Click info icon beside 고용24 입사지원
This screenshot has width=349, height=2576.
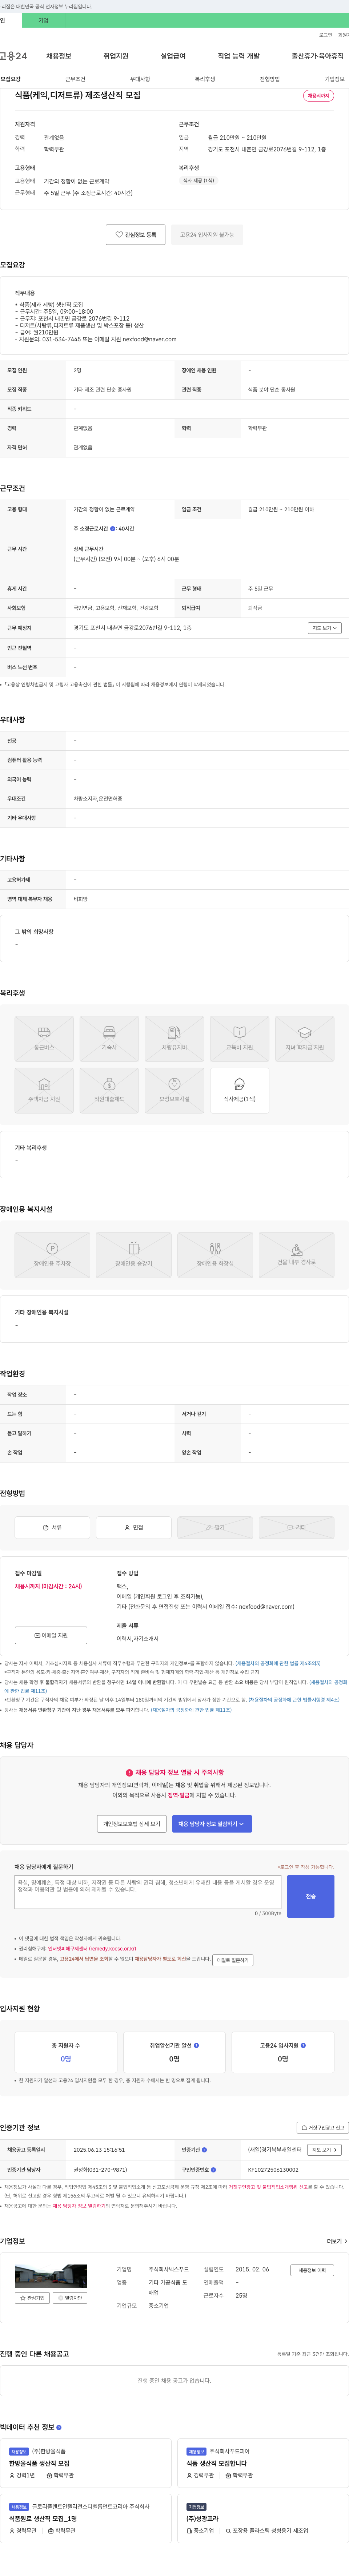(303, 2045)
